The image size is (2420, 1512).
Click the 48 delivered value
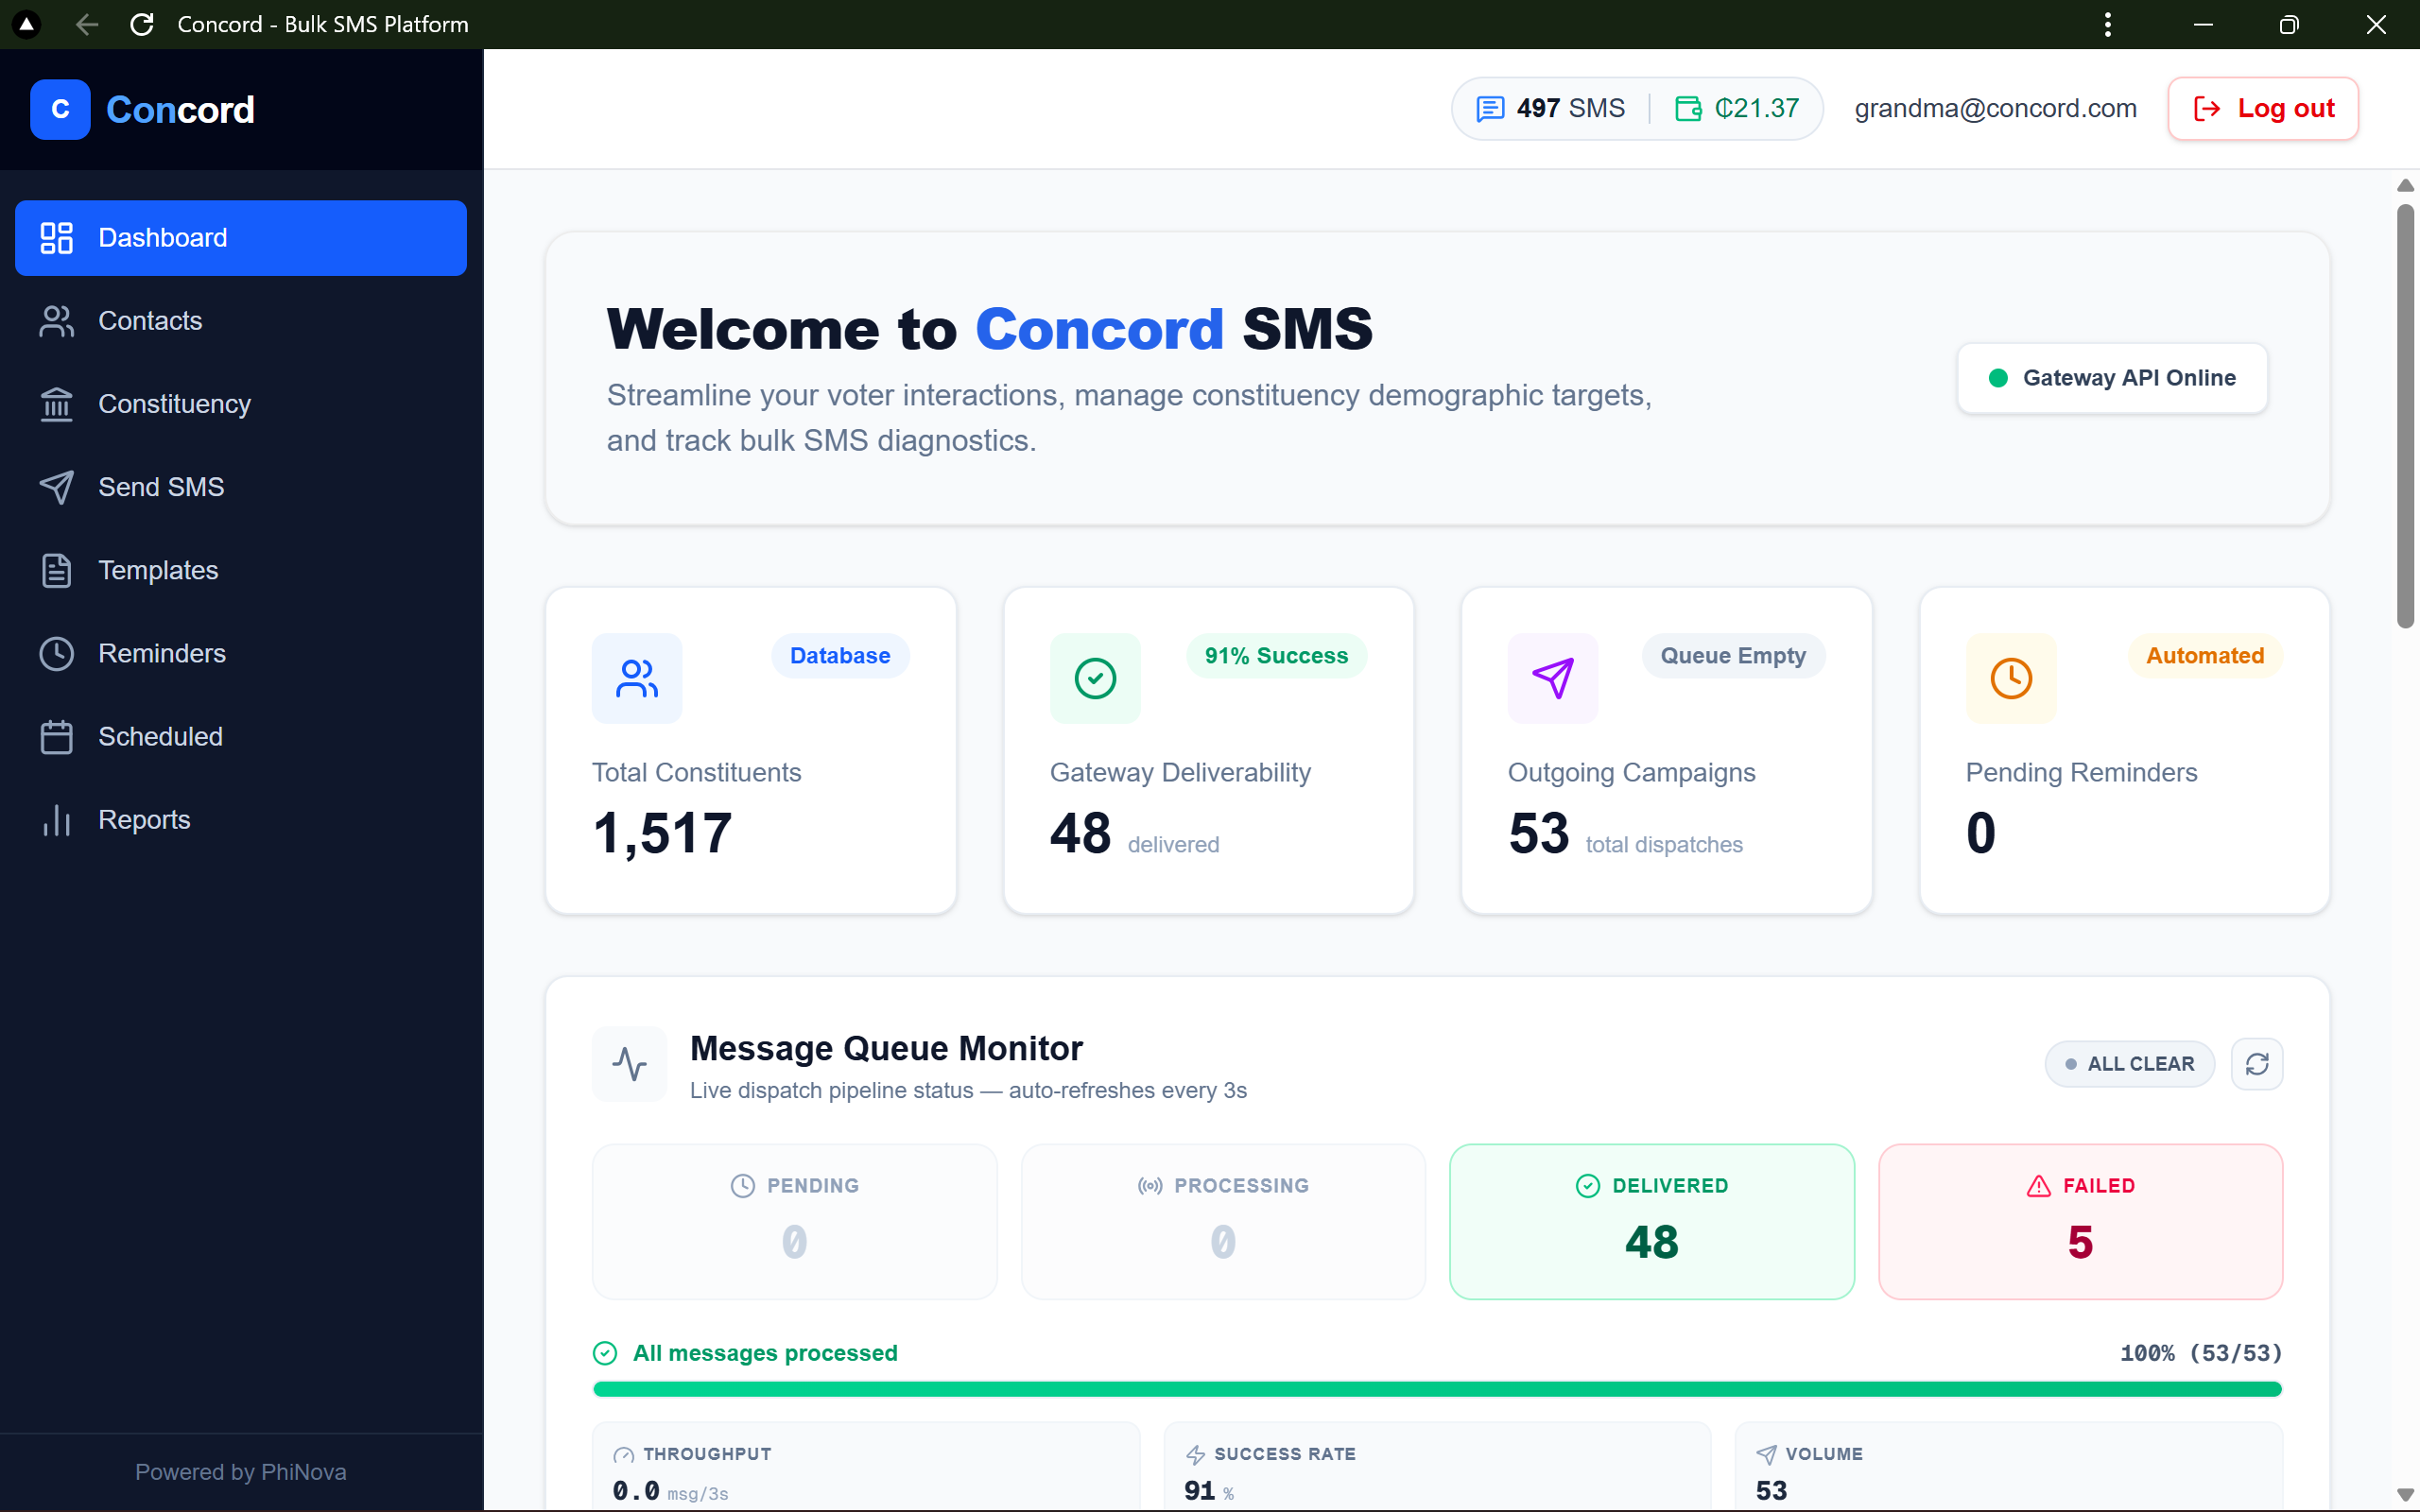[1080, 833]
